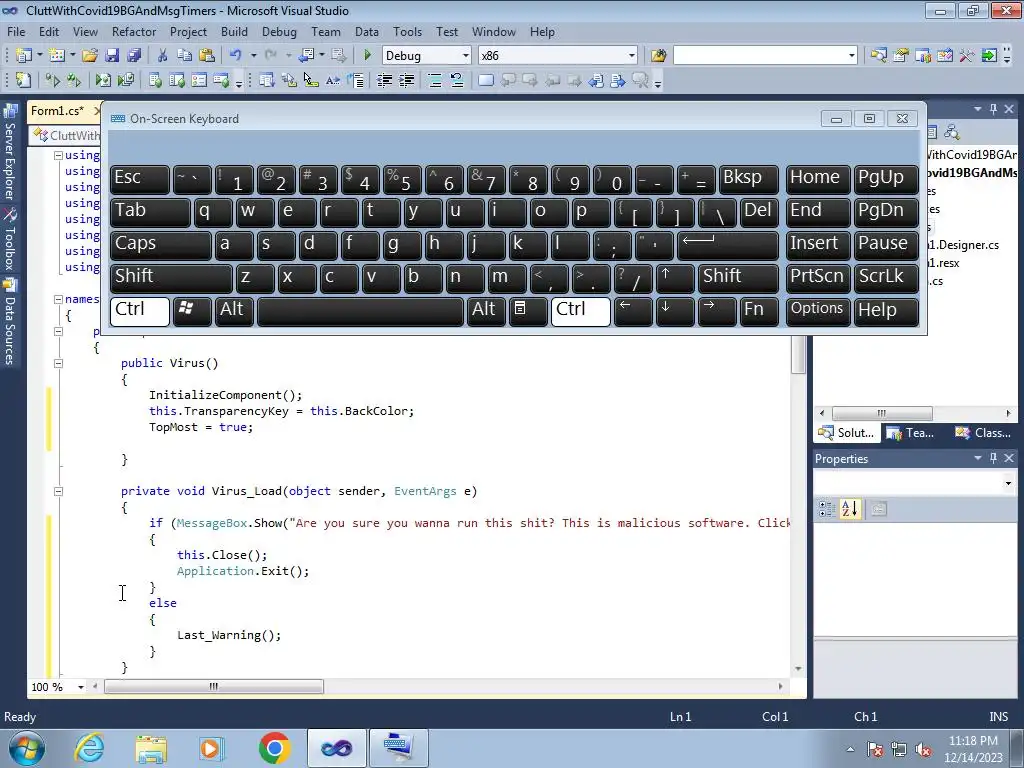
Task: Click the New Project icon
Action: pyautogui.click(x=24, y=56)
